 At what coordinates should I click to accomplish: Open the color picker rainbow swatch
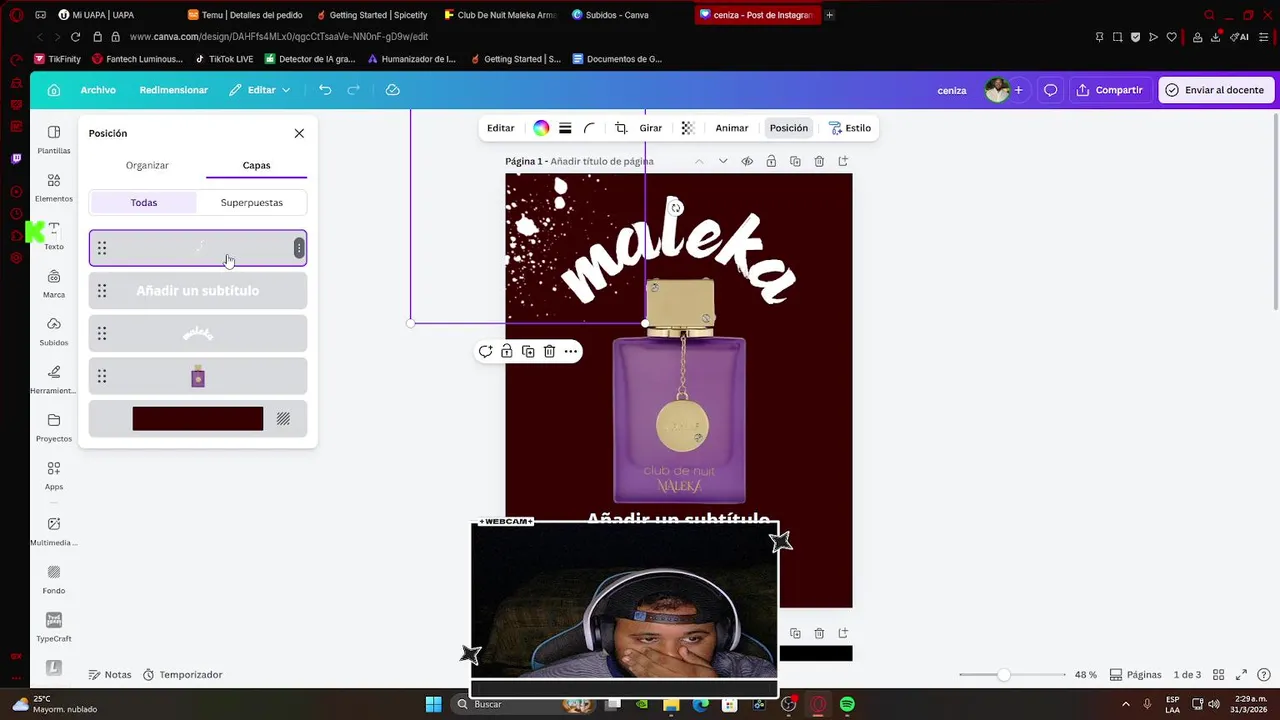[x=541, y=128]
